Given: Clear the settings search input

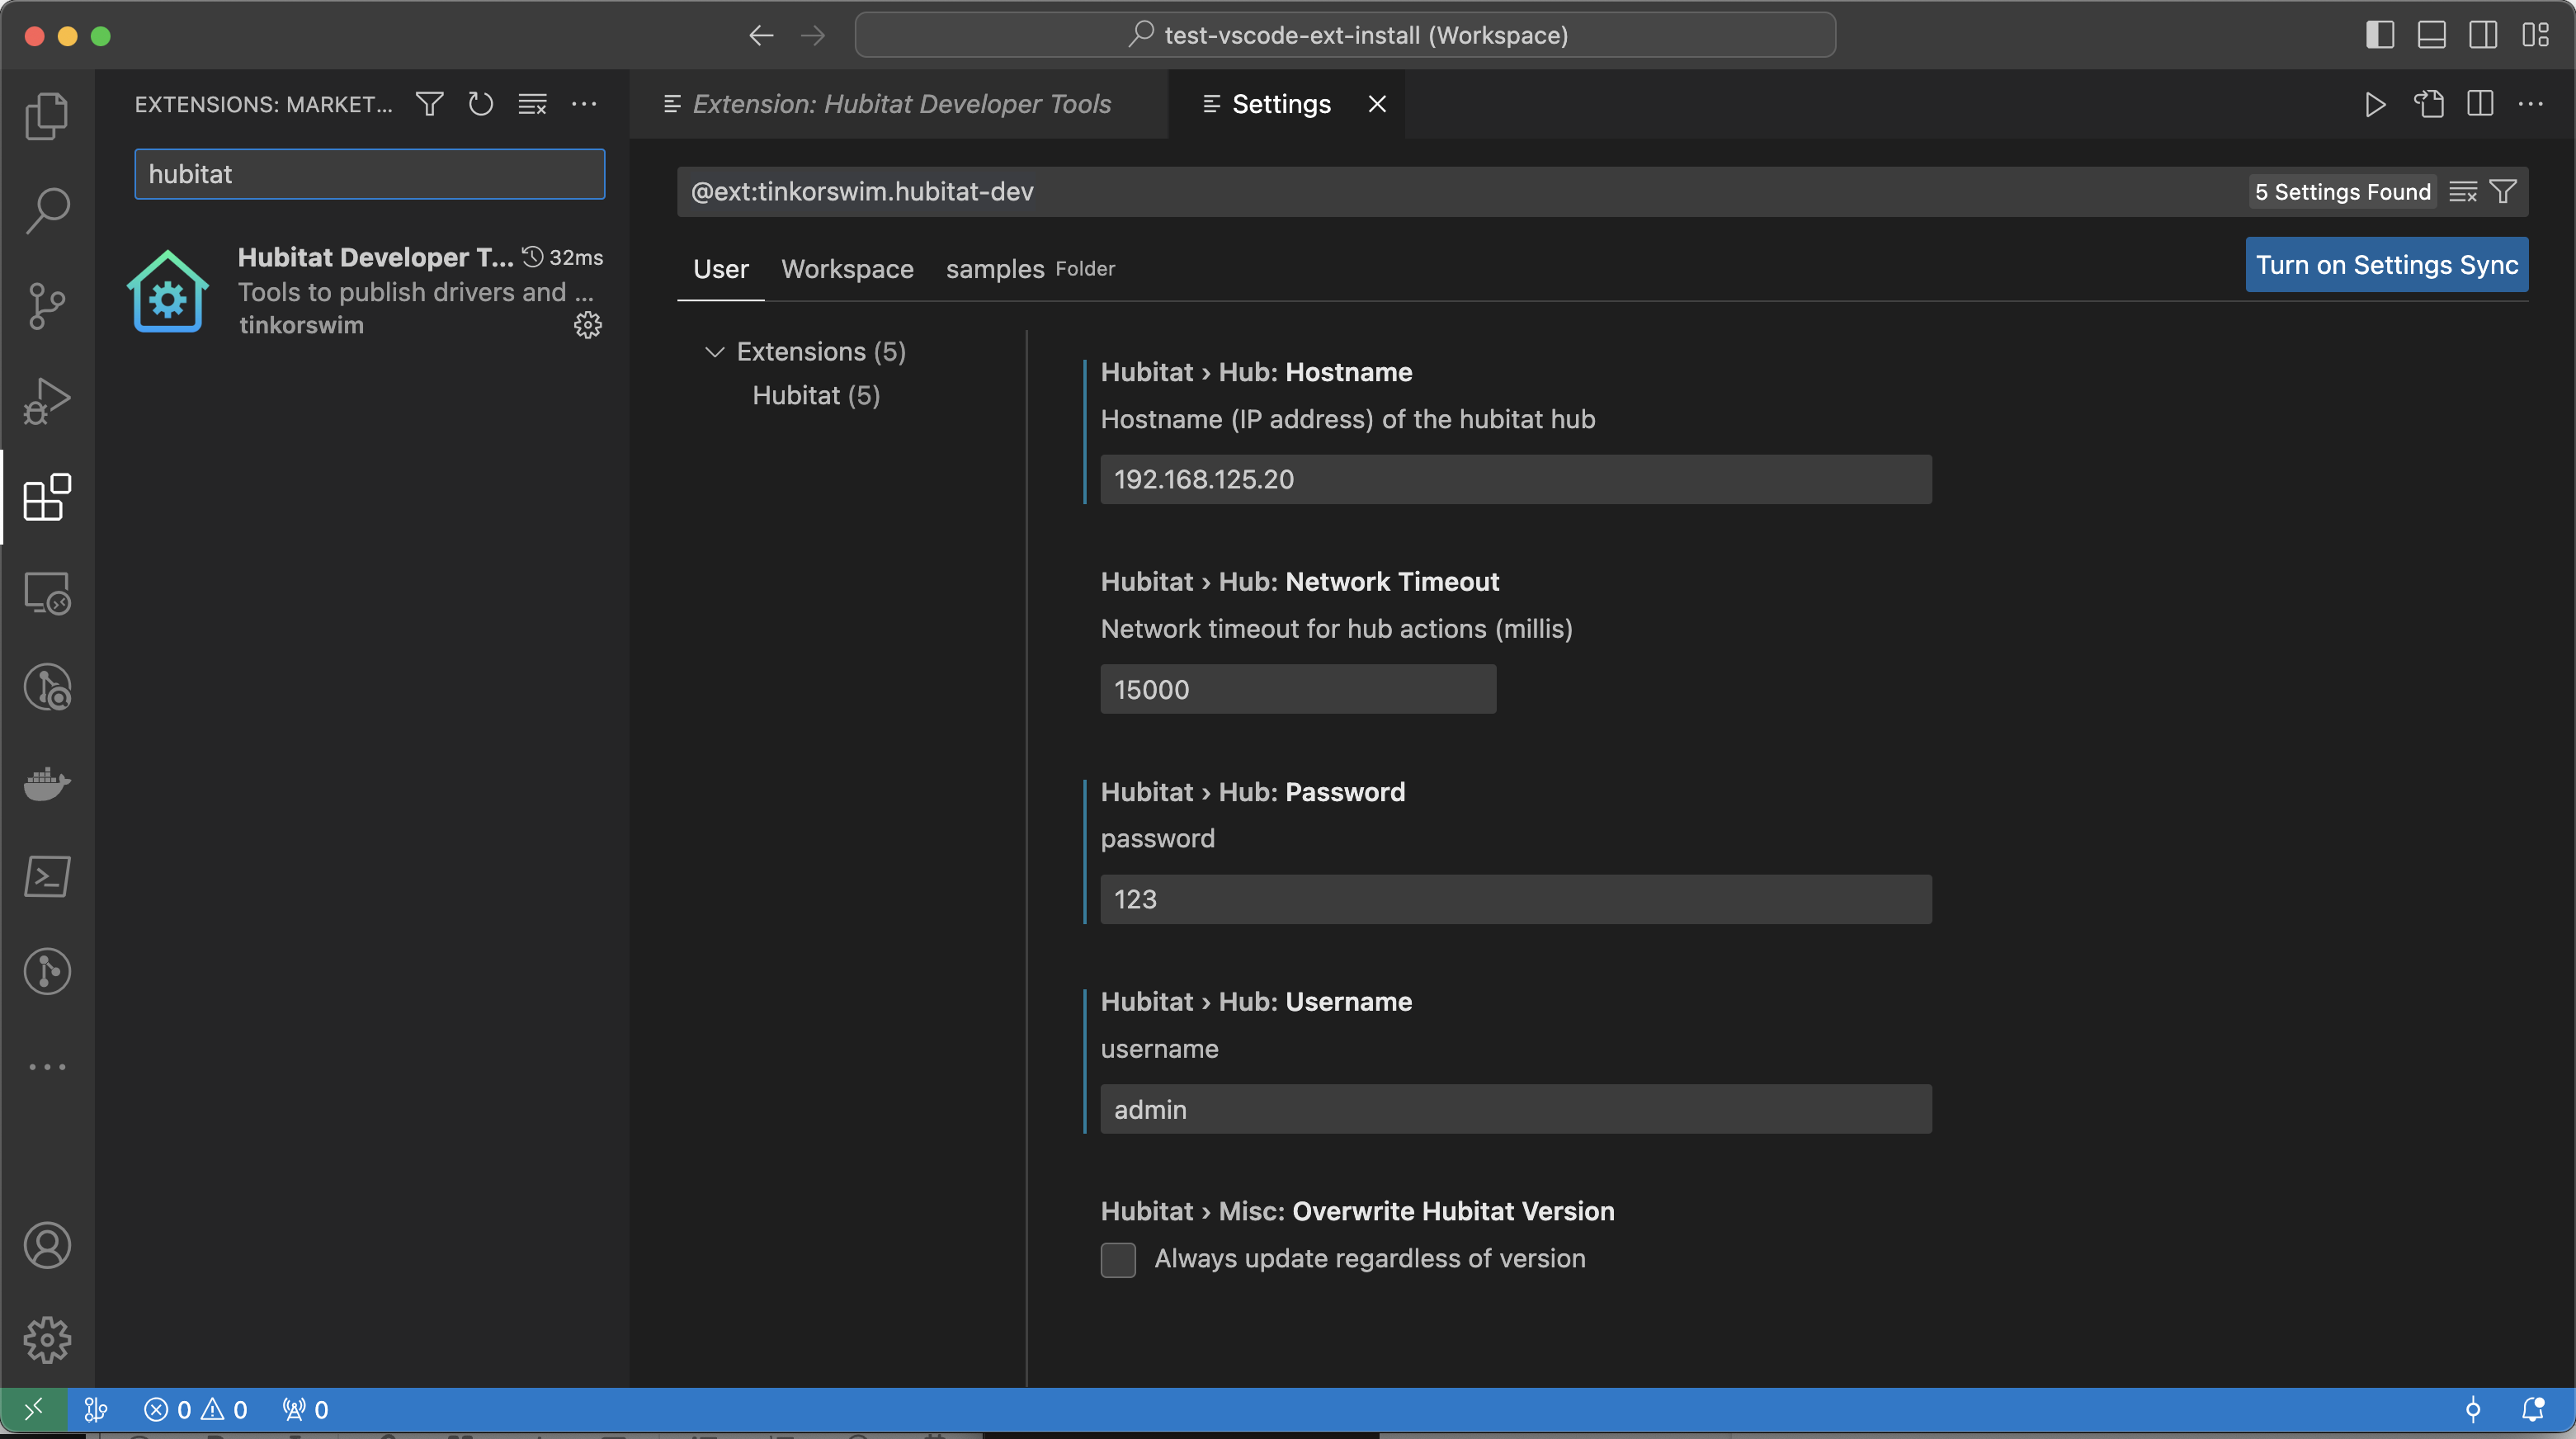Looking at the screenshot, I should click(2462, 191).
